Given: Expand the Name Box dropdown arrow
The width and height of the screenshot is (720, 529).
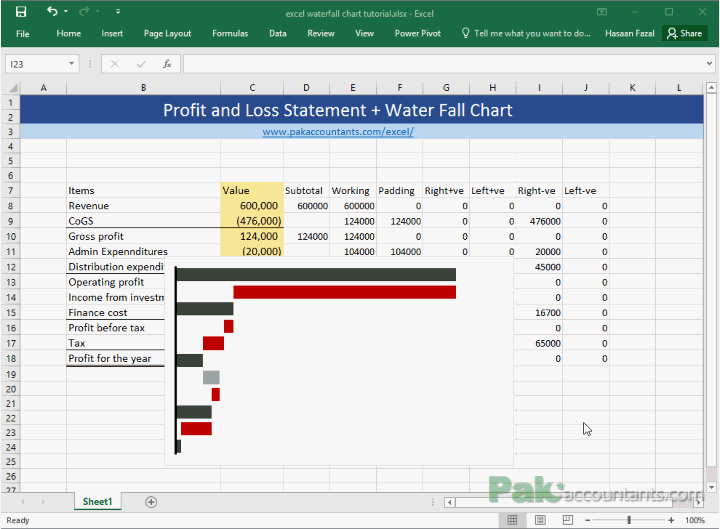Looking at the screenshot, I should click(72, 64).
